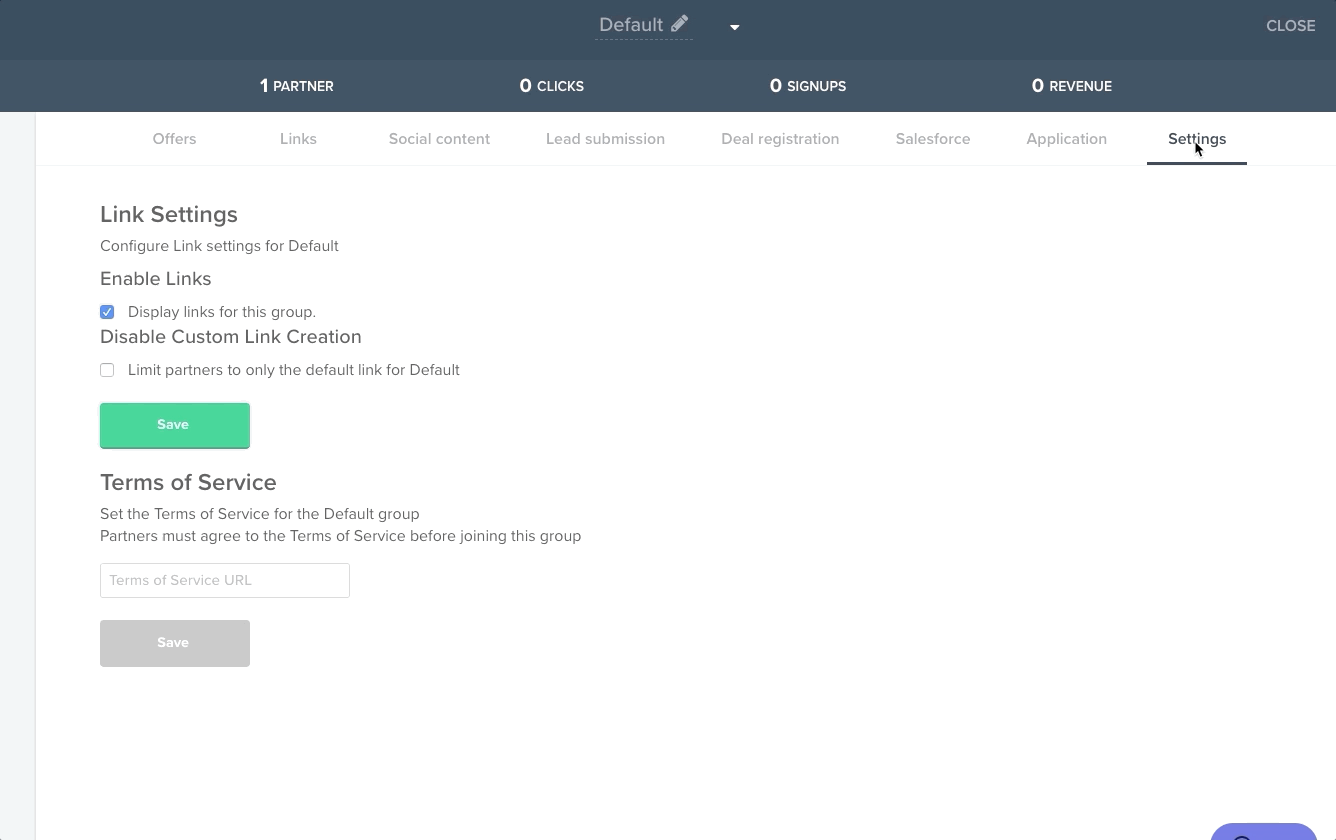
Task: Check limit partners to default link
Action: point(107,370)
